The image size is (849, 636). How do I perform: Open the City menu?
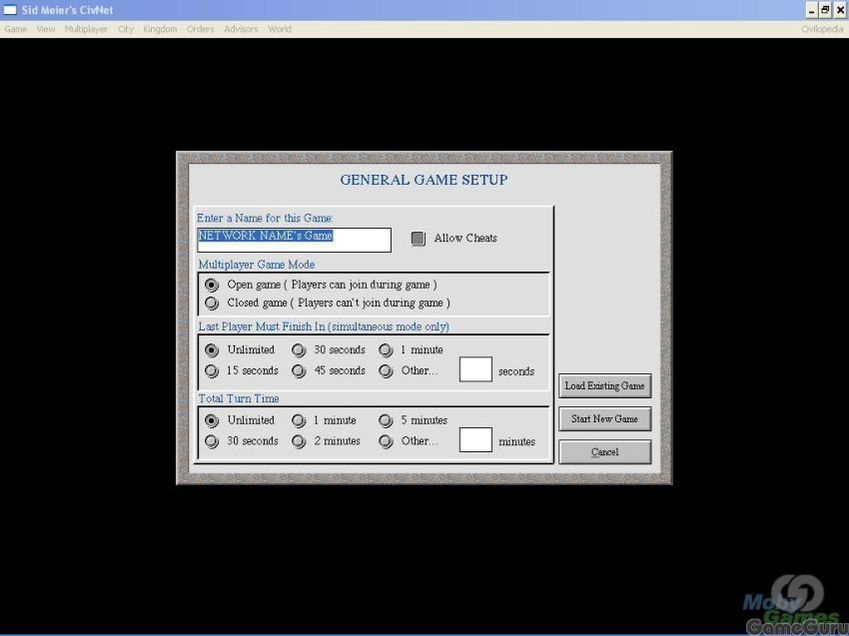coord(126,29)
